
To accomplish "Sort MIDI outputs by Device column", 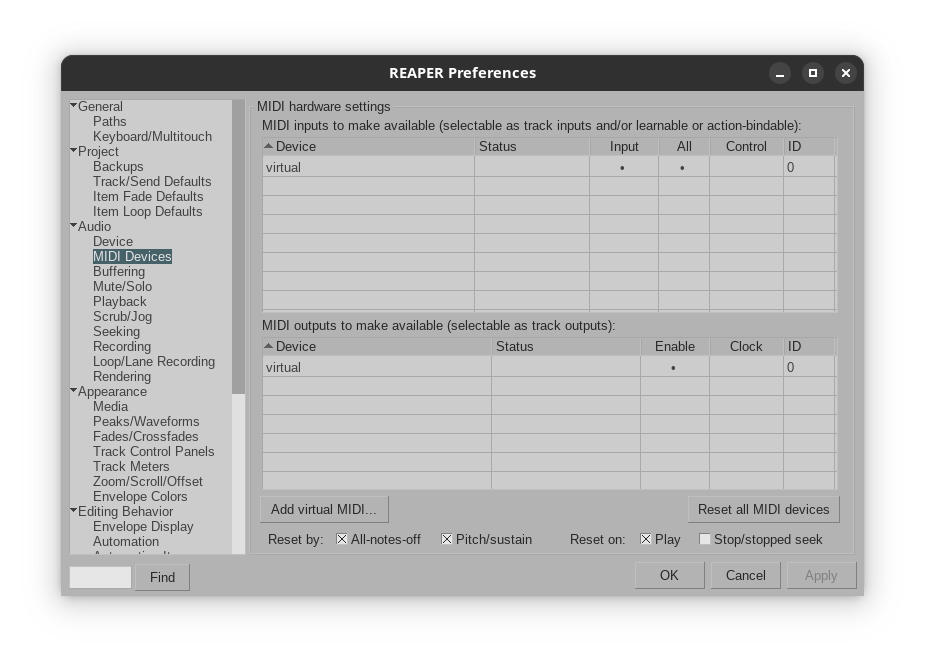I will (x=376, y=346).
